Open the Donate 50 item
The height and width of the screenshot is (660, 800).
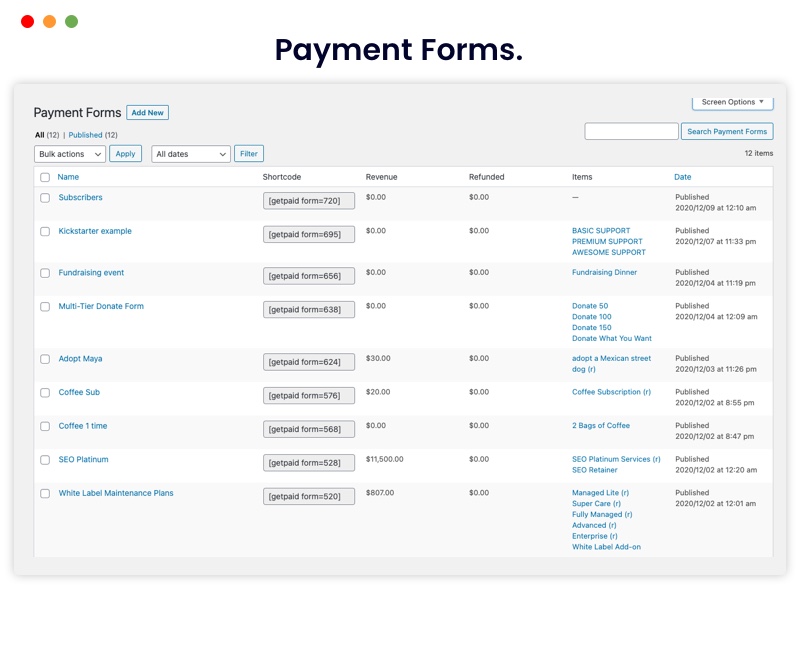pyautogui.click(x=590, y=306)
